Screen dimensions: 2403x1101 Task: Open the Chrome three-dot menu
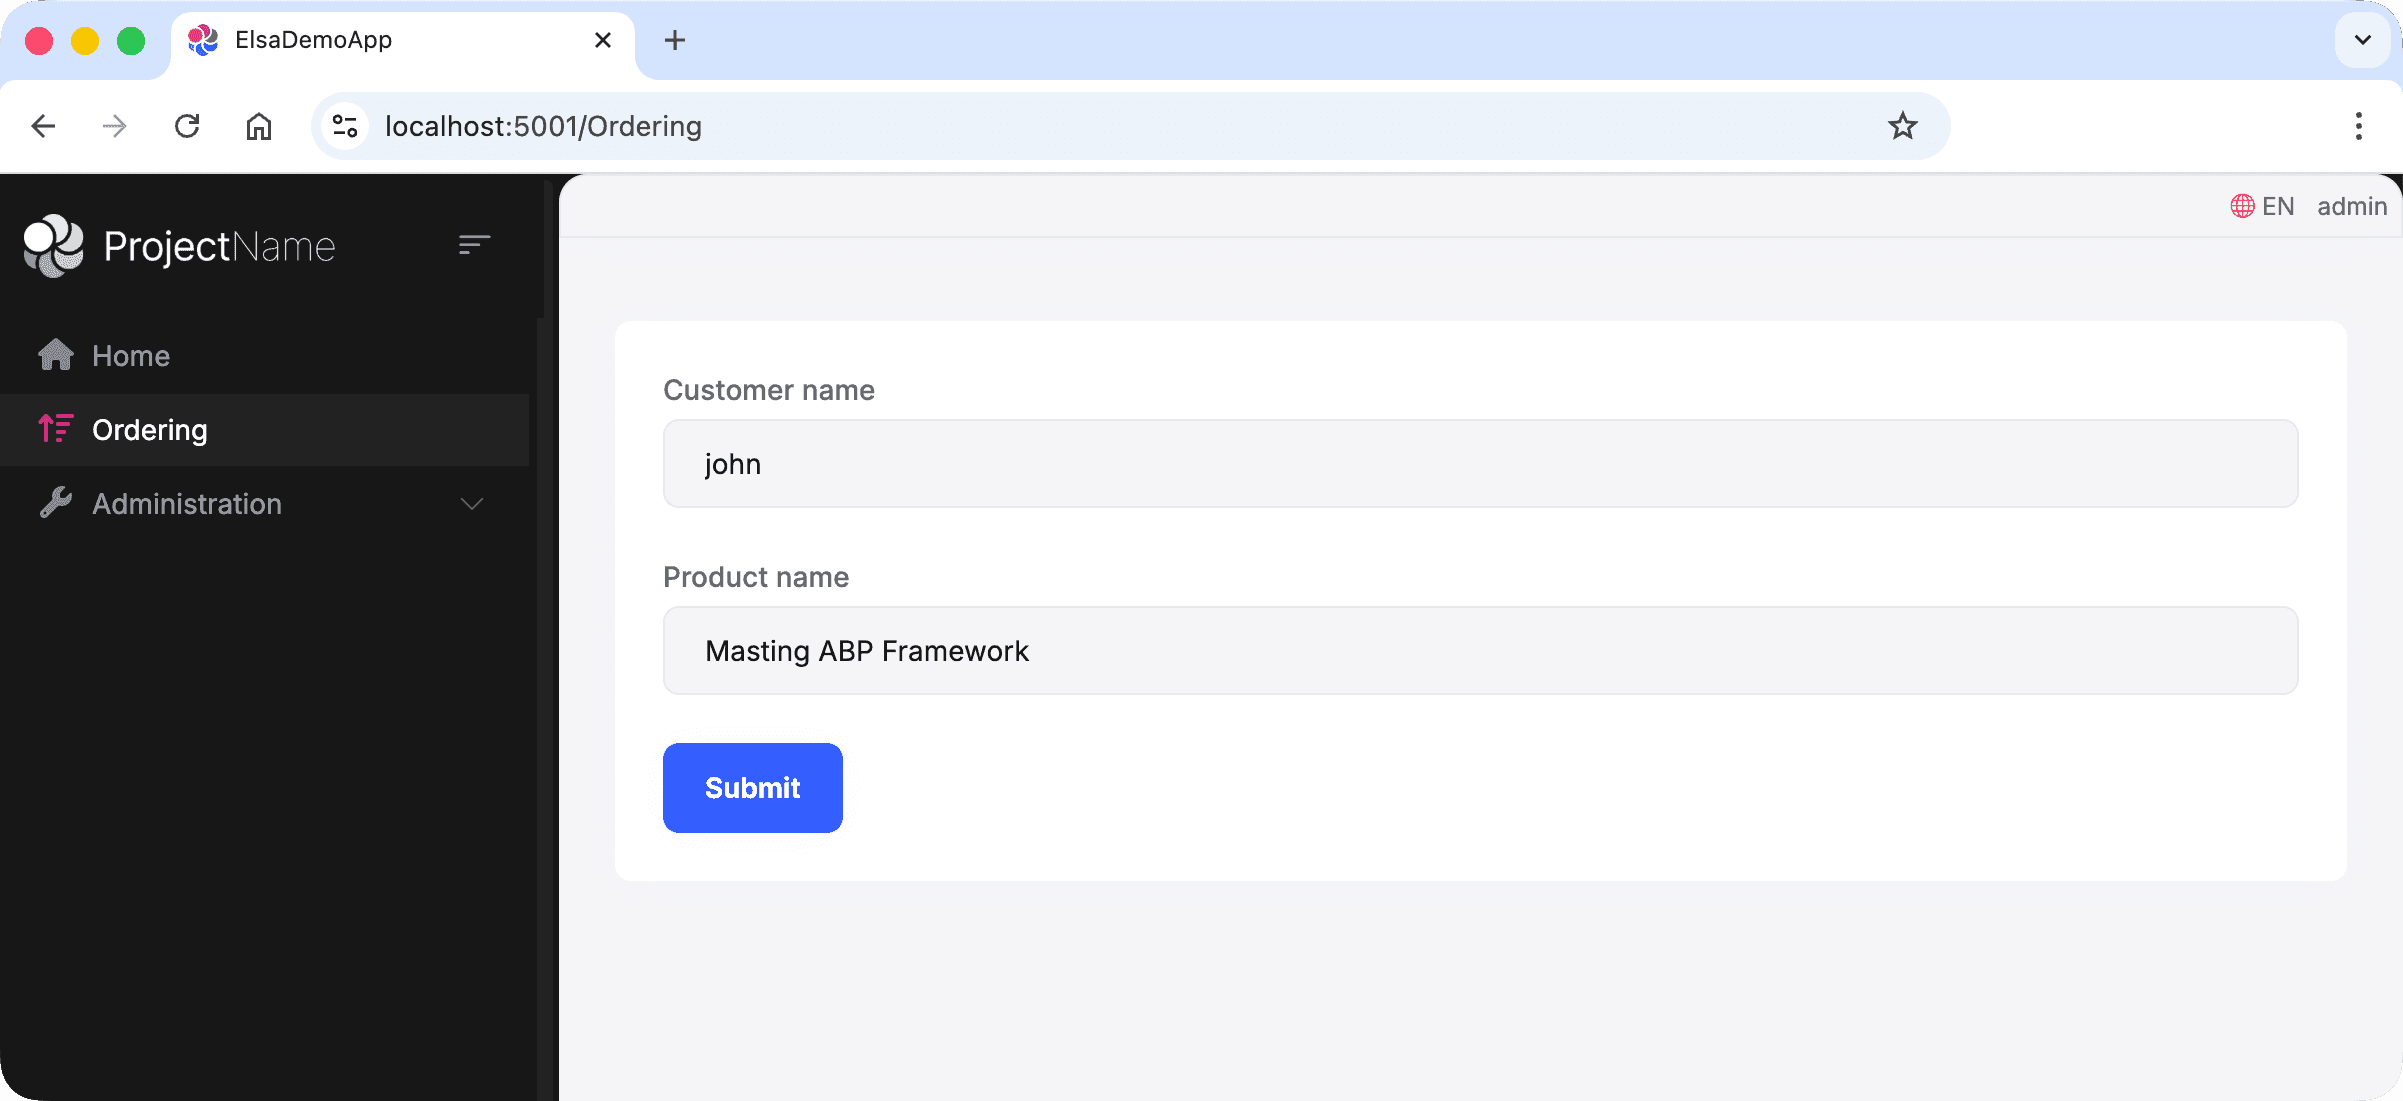(2359, 126)
